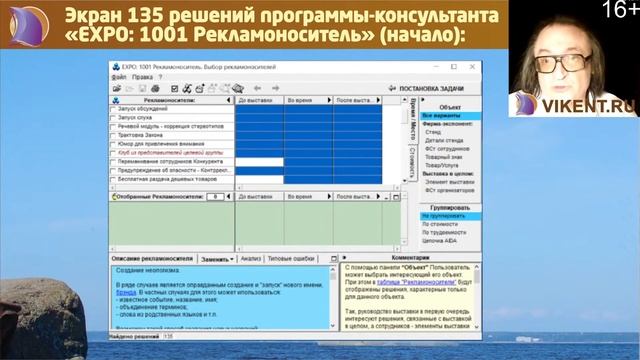Tick the checkbox for Запуск обсуждений
Screen dimensions: 640x360
(x=113, y=109)
